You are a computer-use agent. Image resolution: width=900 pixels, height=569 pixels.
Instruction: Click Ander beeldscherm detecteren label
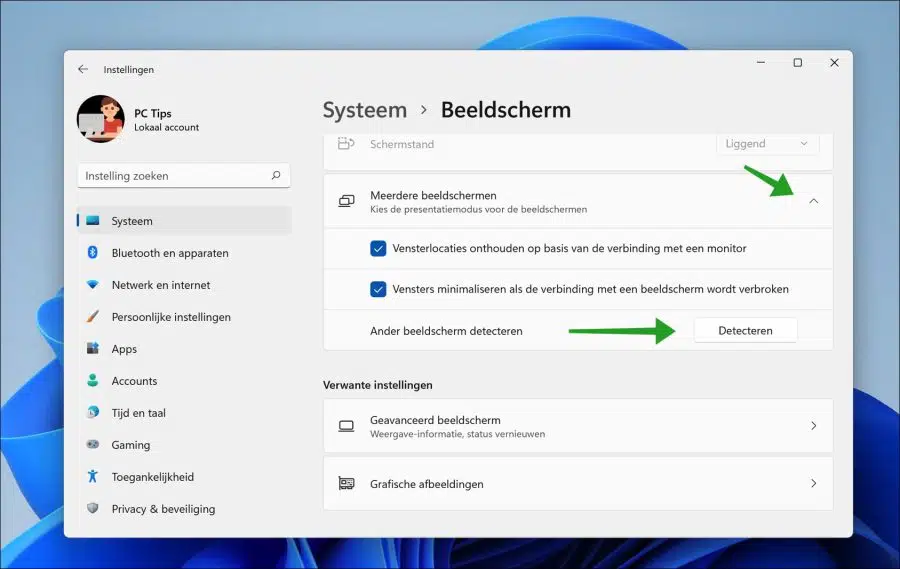(x=446, y=331)
